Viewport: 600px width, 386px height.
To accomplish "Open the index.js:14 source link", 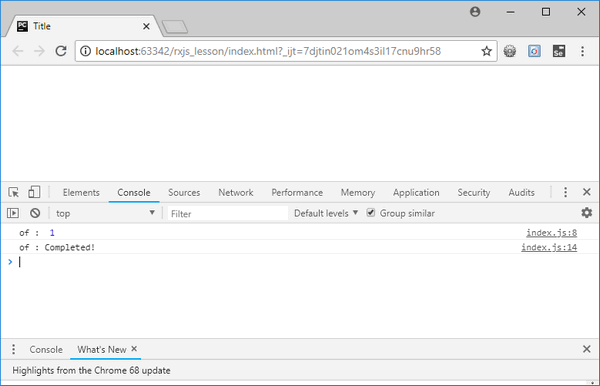I will [549, 247].
